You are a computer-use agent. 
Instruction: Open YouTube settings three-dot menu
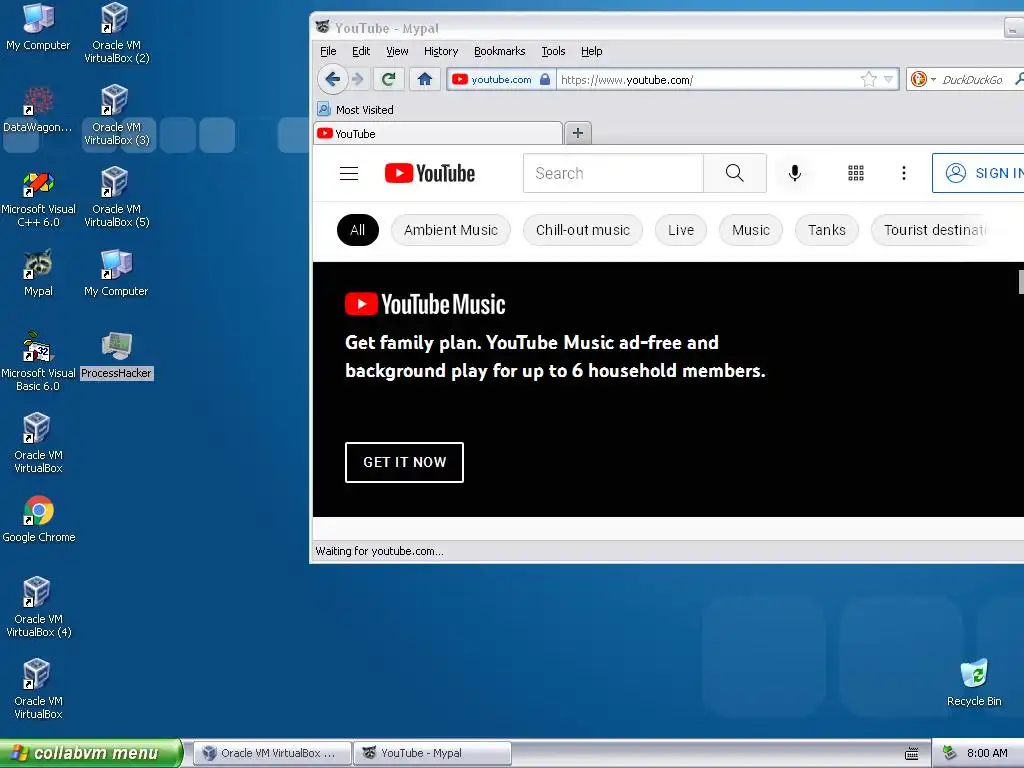(x=904, y=173)
